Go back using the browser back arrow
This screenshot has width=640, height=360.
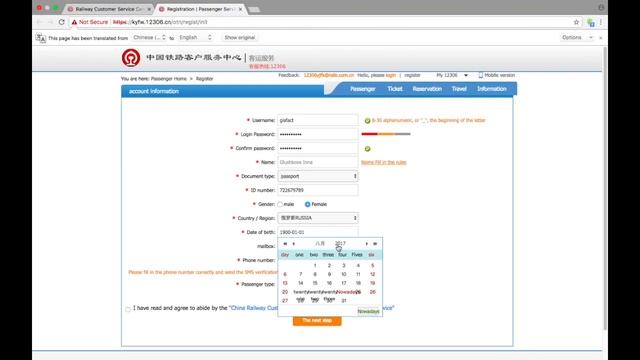(x=39, y=22)
